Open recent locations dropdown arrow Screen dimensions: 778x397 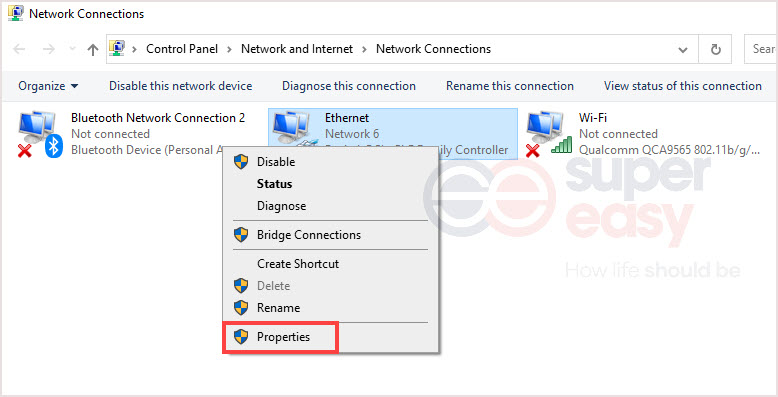72,49
